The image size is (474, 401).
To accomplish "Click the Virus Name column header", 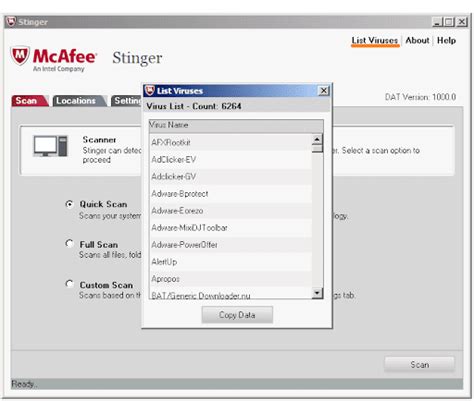I will [236, 125].
